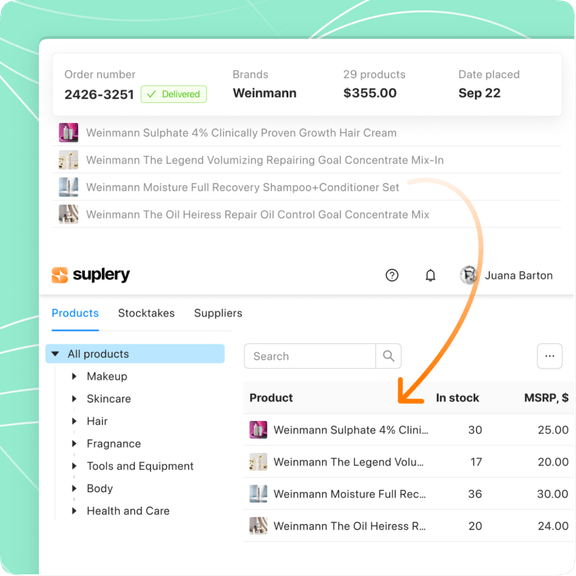
Task: Collapse the All products tree arrow
Action: click(x=55, y=354)
